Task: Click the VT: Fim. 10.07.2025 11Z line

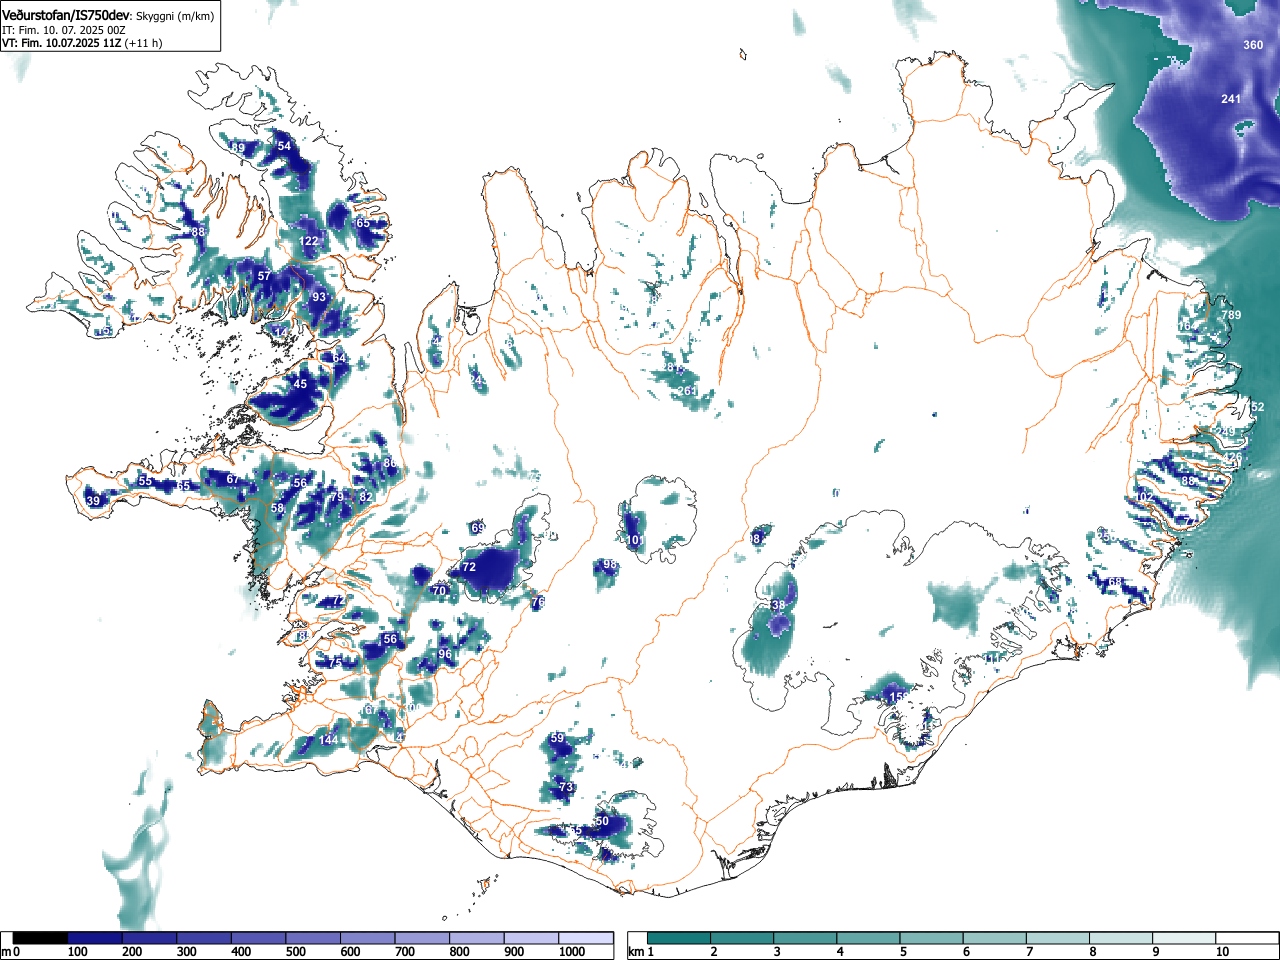Action: pos(61,43)
